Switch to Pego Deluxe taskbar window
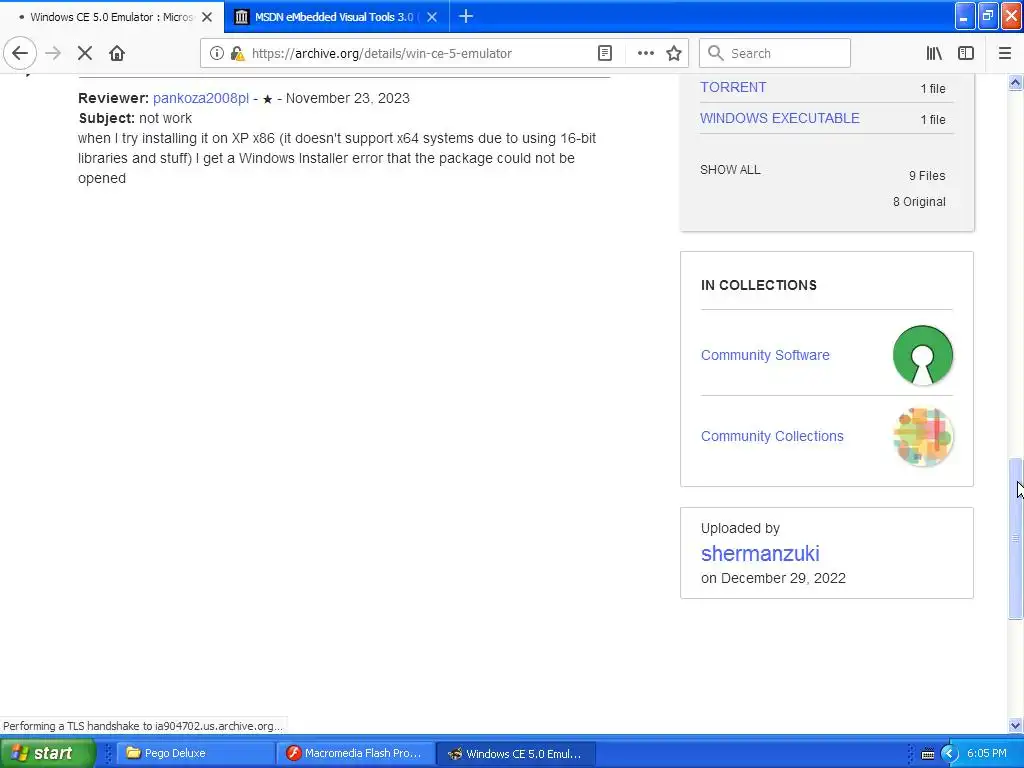Screen dimensions: 1024x768 pos(195,753)
